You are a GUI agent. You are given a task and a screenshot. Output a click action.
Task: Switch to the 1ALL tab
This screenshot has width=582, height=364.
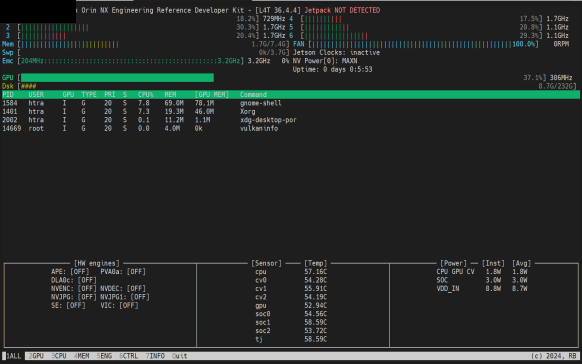click(14, 356)
